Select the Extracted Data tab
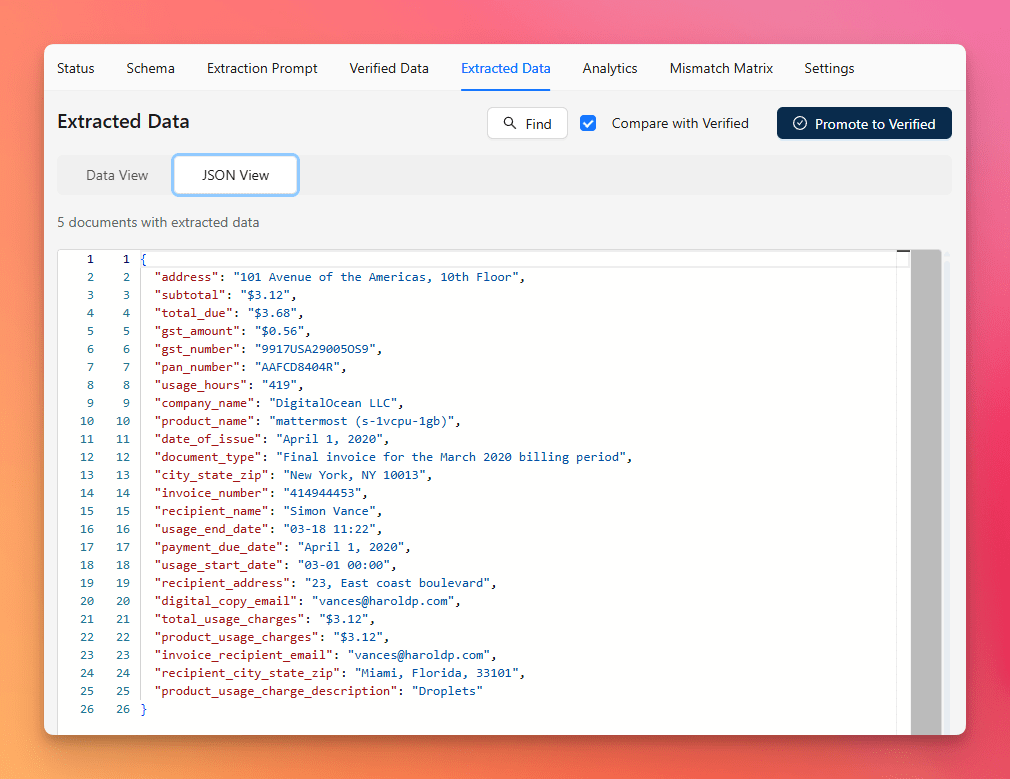The image size is (1010, 779). [x=506, y=69]
